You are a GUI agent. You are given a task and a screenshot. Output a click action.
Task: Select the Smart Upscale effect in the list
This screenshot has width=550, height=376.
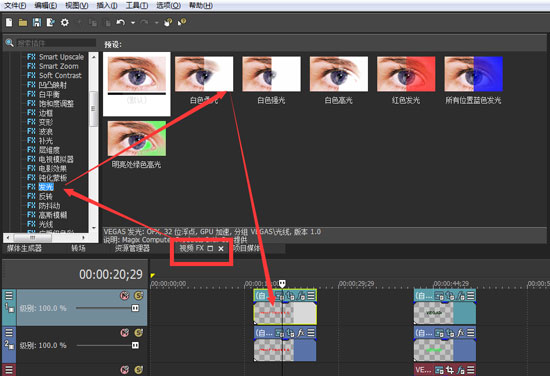[61, 57]
